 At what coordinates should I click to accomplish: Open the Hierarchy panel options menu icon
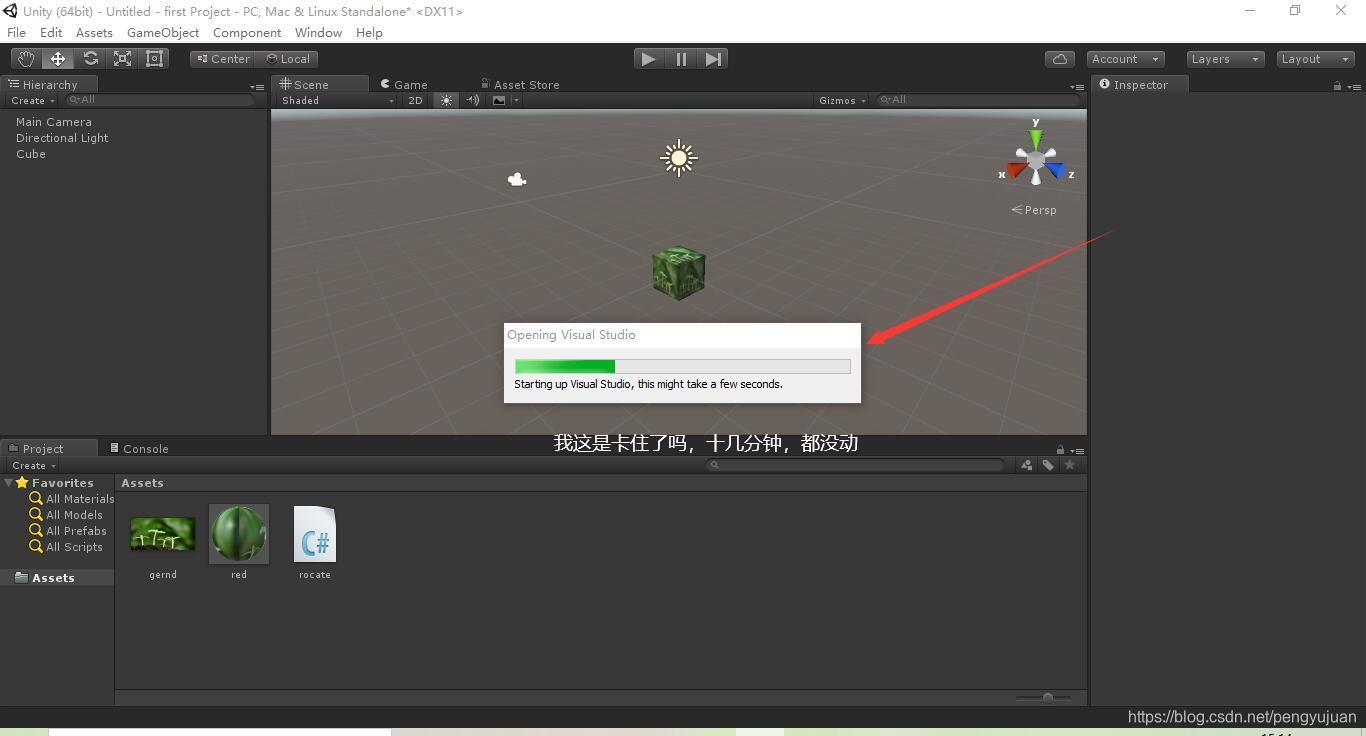257,87
